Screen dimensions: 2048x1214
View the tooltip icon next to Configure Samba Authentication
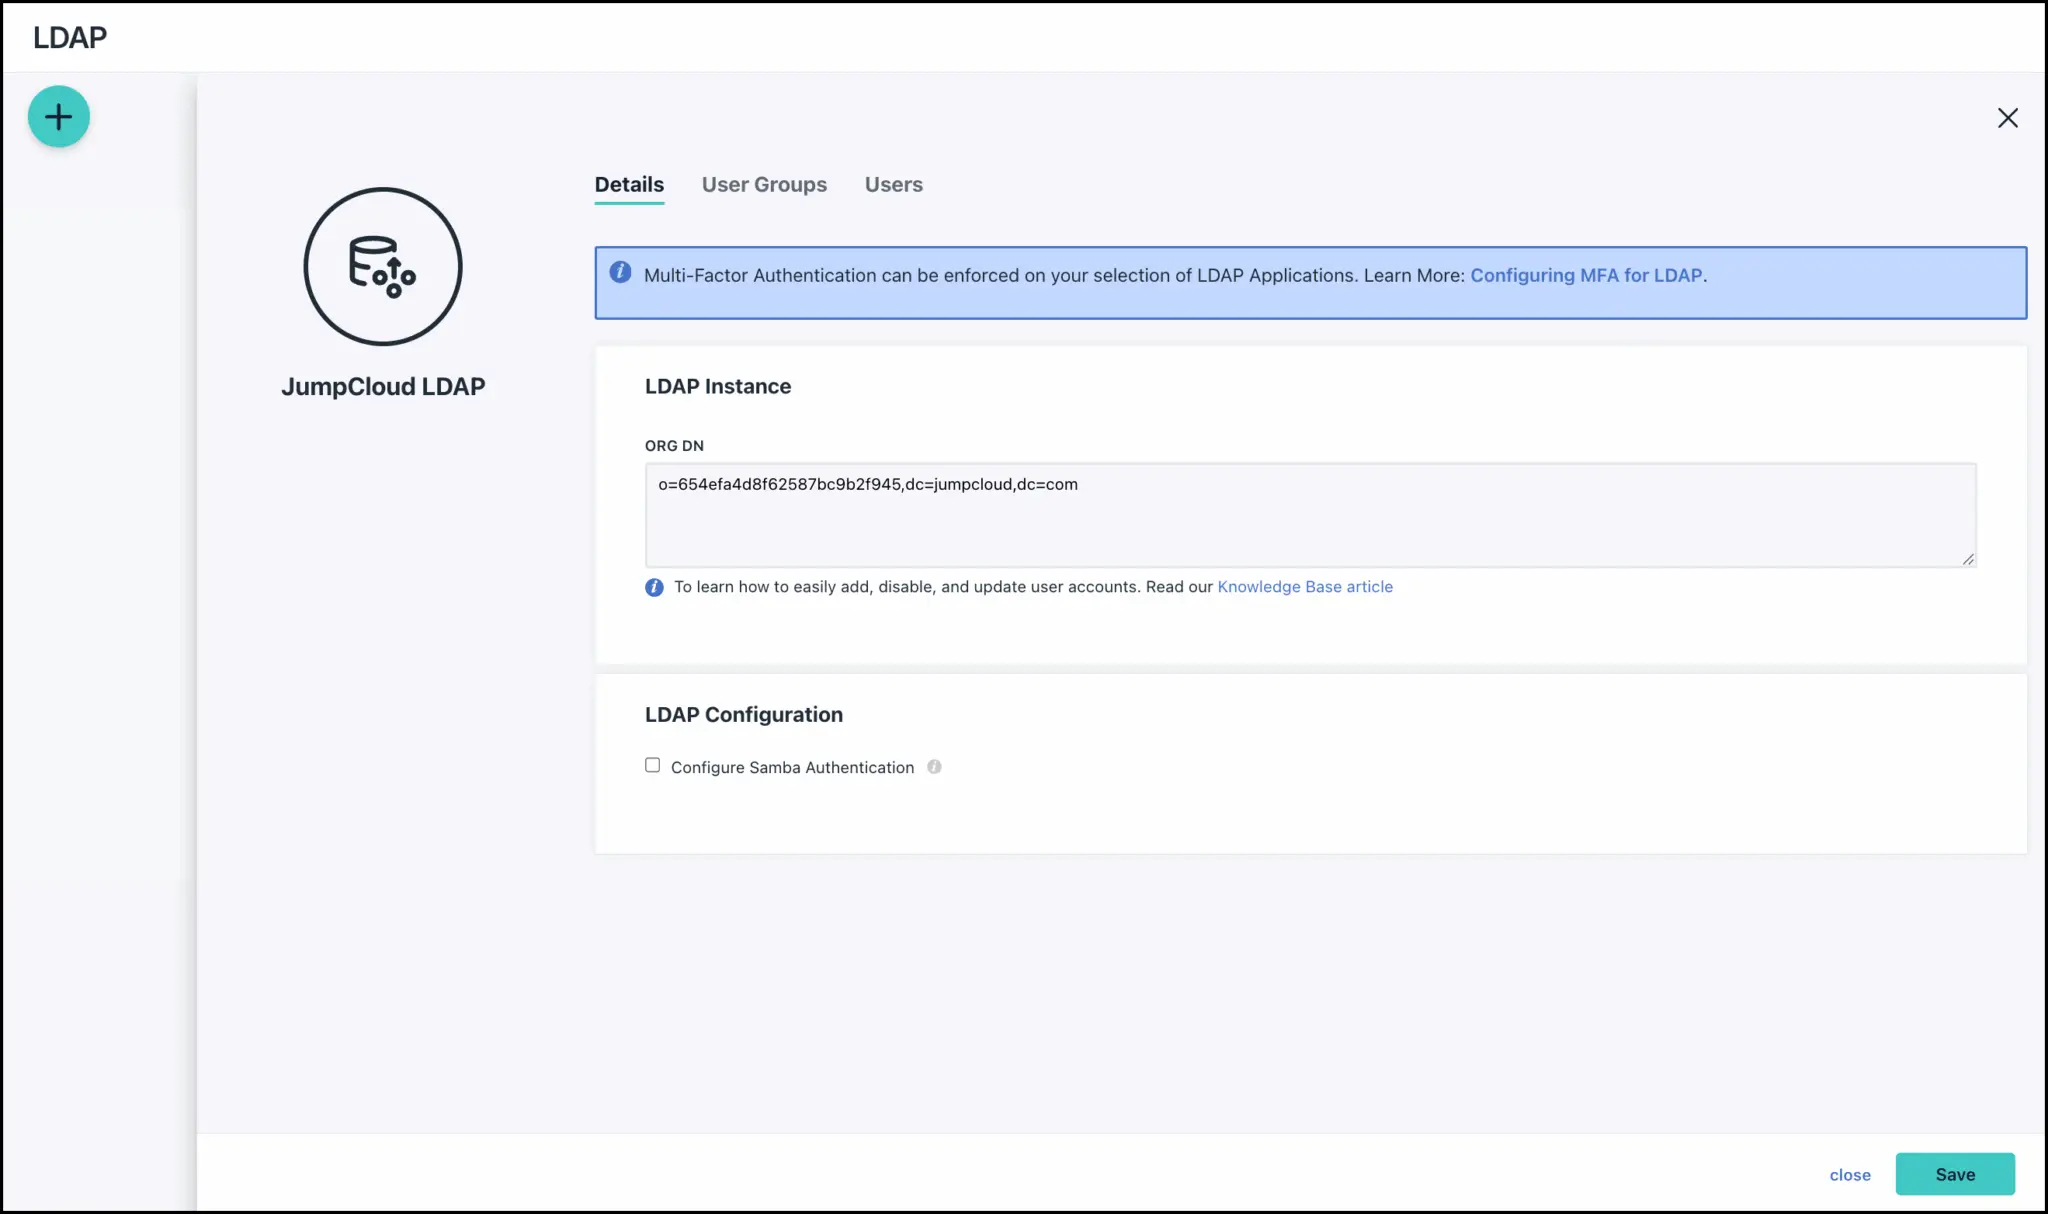[935, 766]
